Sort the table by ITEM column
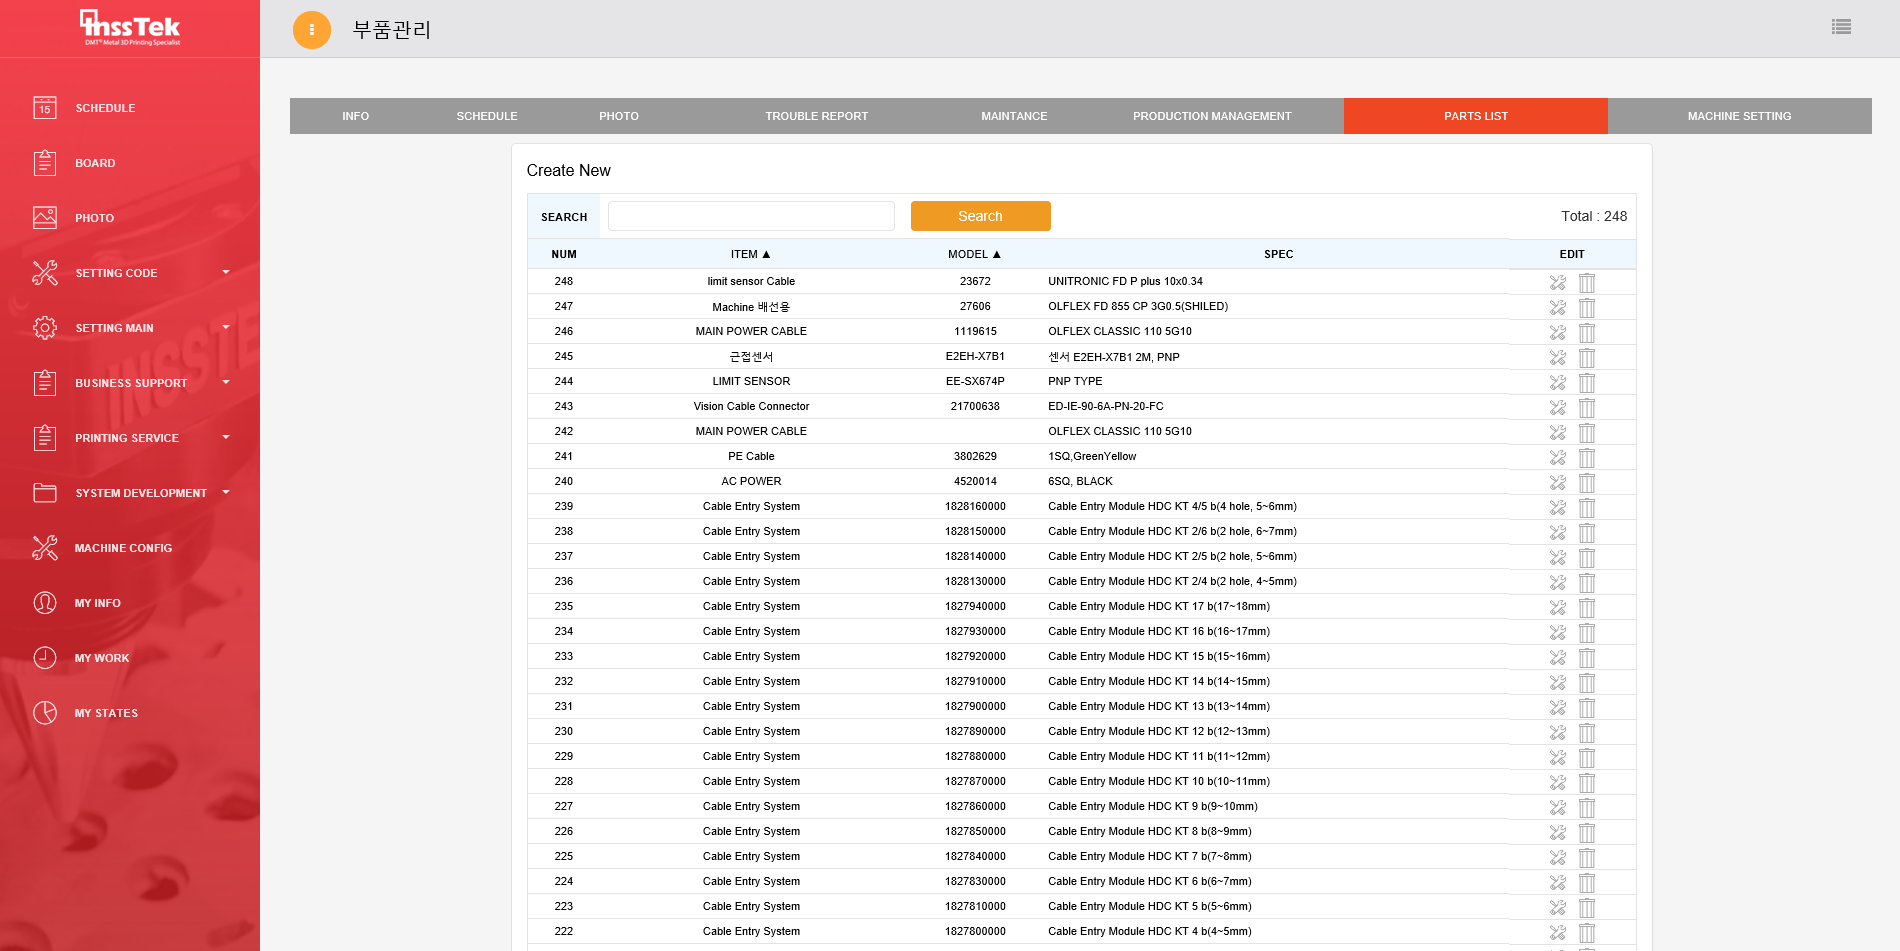Image resolution: width=1900 pixels, height=951 pixels. point(750,254)
